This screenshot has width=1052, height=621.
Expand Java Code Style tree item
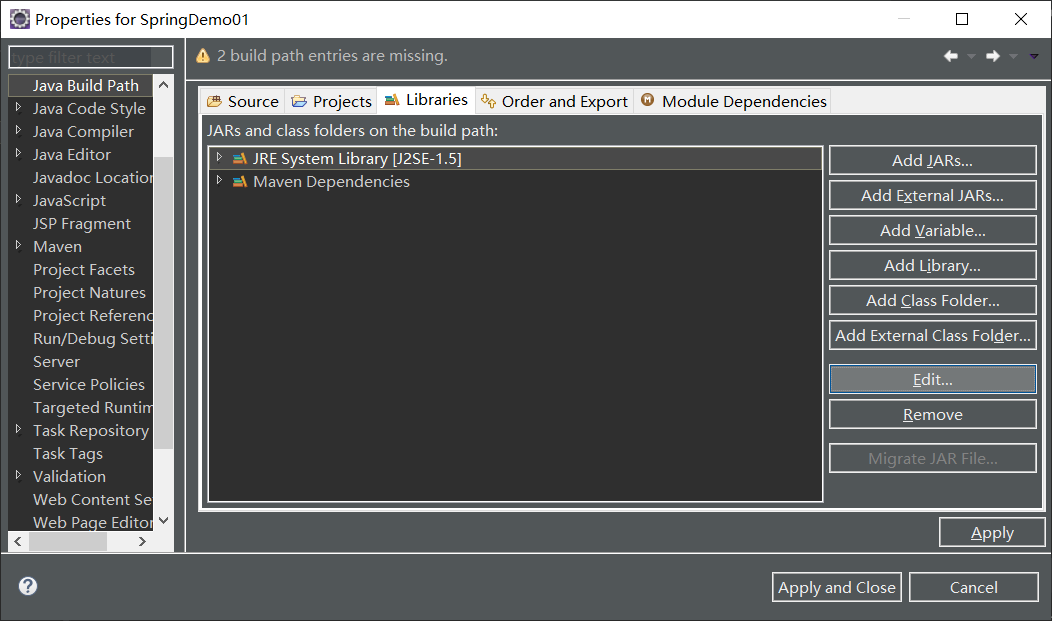[18, 107]
